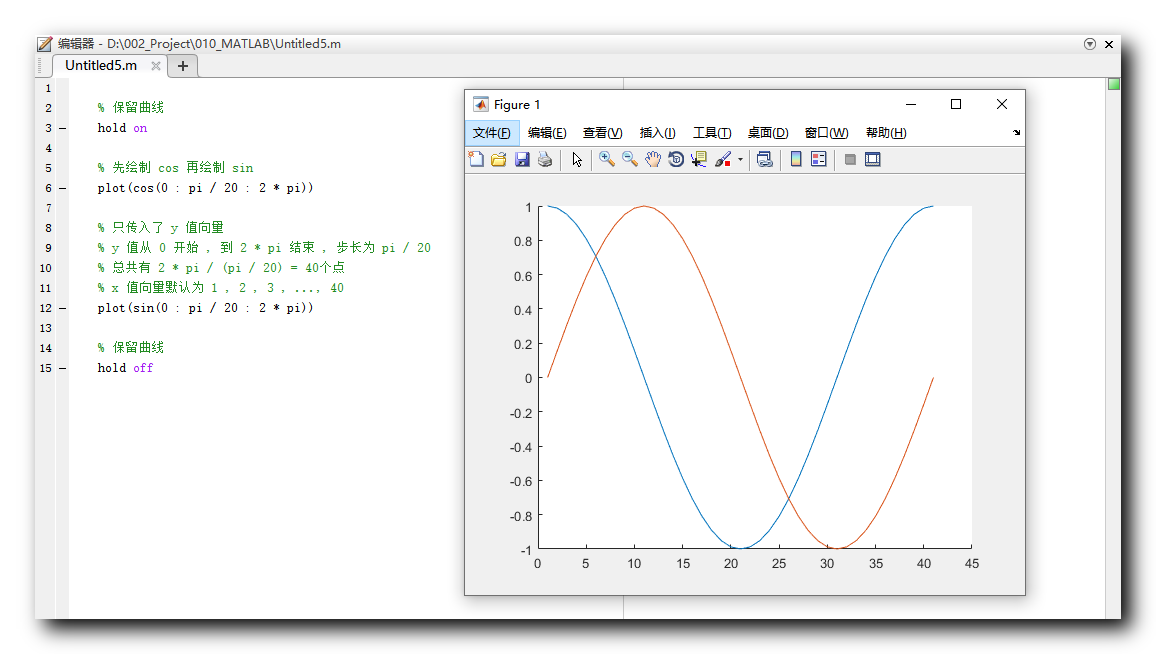Image resolution: width=1156 pixels, height=654 pixels.
Task: Minimize the Figure 1 window
Action: [911, 105]
